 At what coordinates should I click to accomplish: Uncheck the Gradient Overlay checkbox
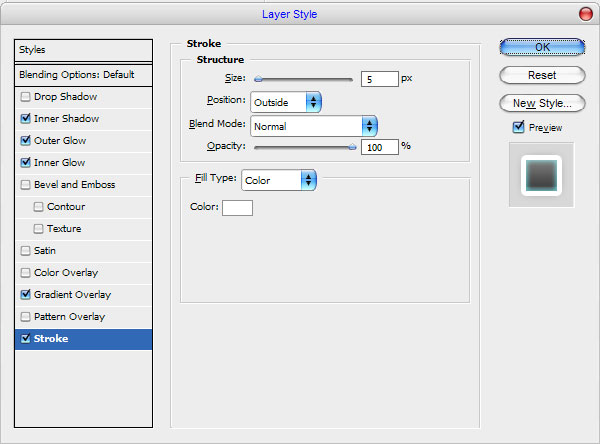coord(25,295)
